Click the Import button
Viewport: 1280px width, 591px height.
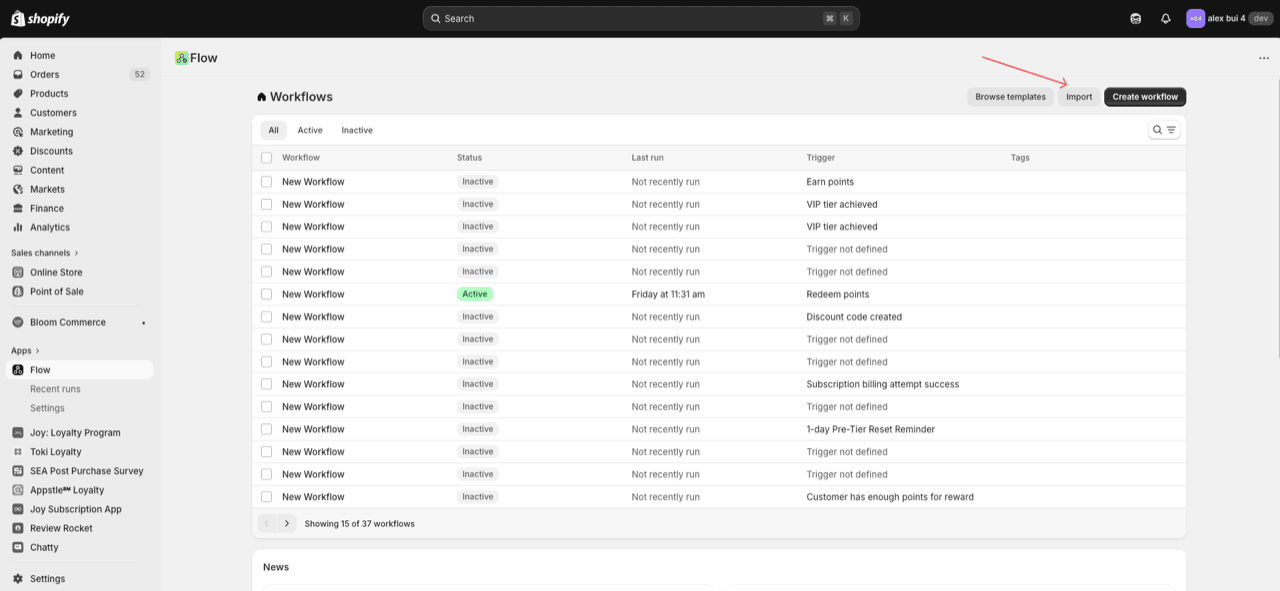(x=1079, y=97)
